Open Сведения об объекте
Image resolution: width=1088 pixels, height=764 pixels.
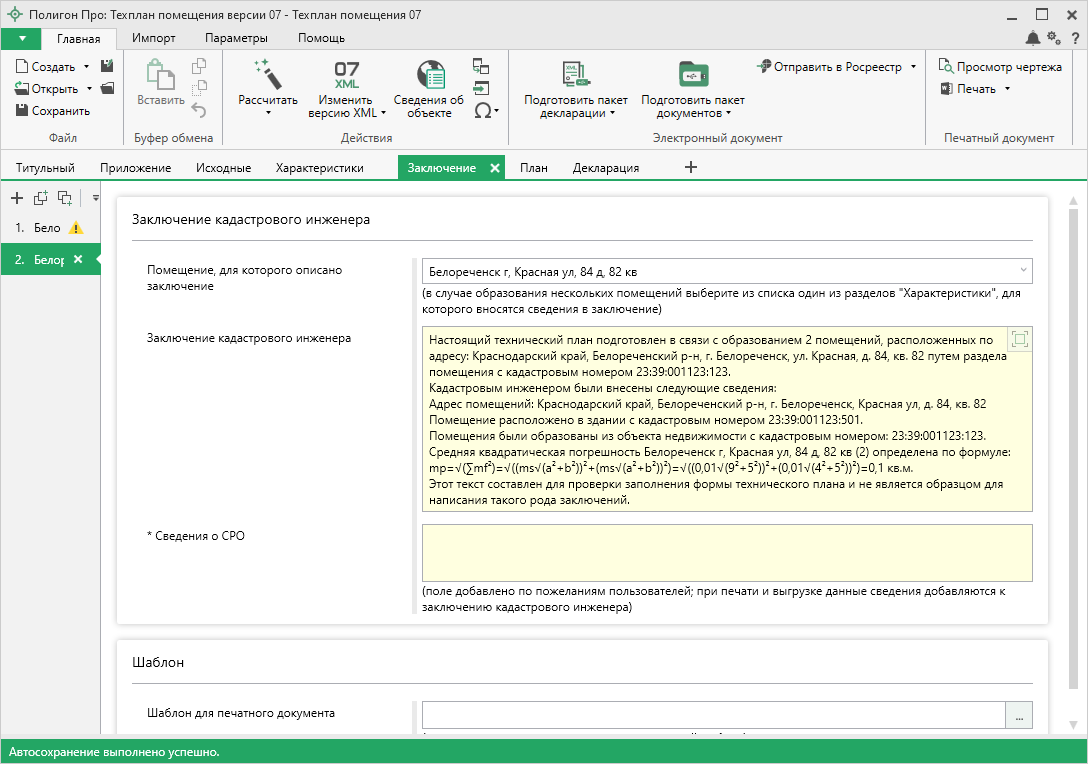[429, 75]
